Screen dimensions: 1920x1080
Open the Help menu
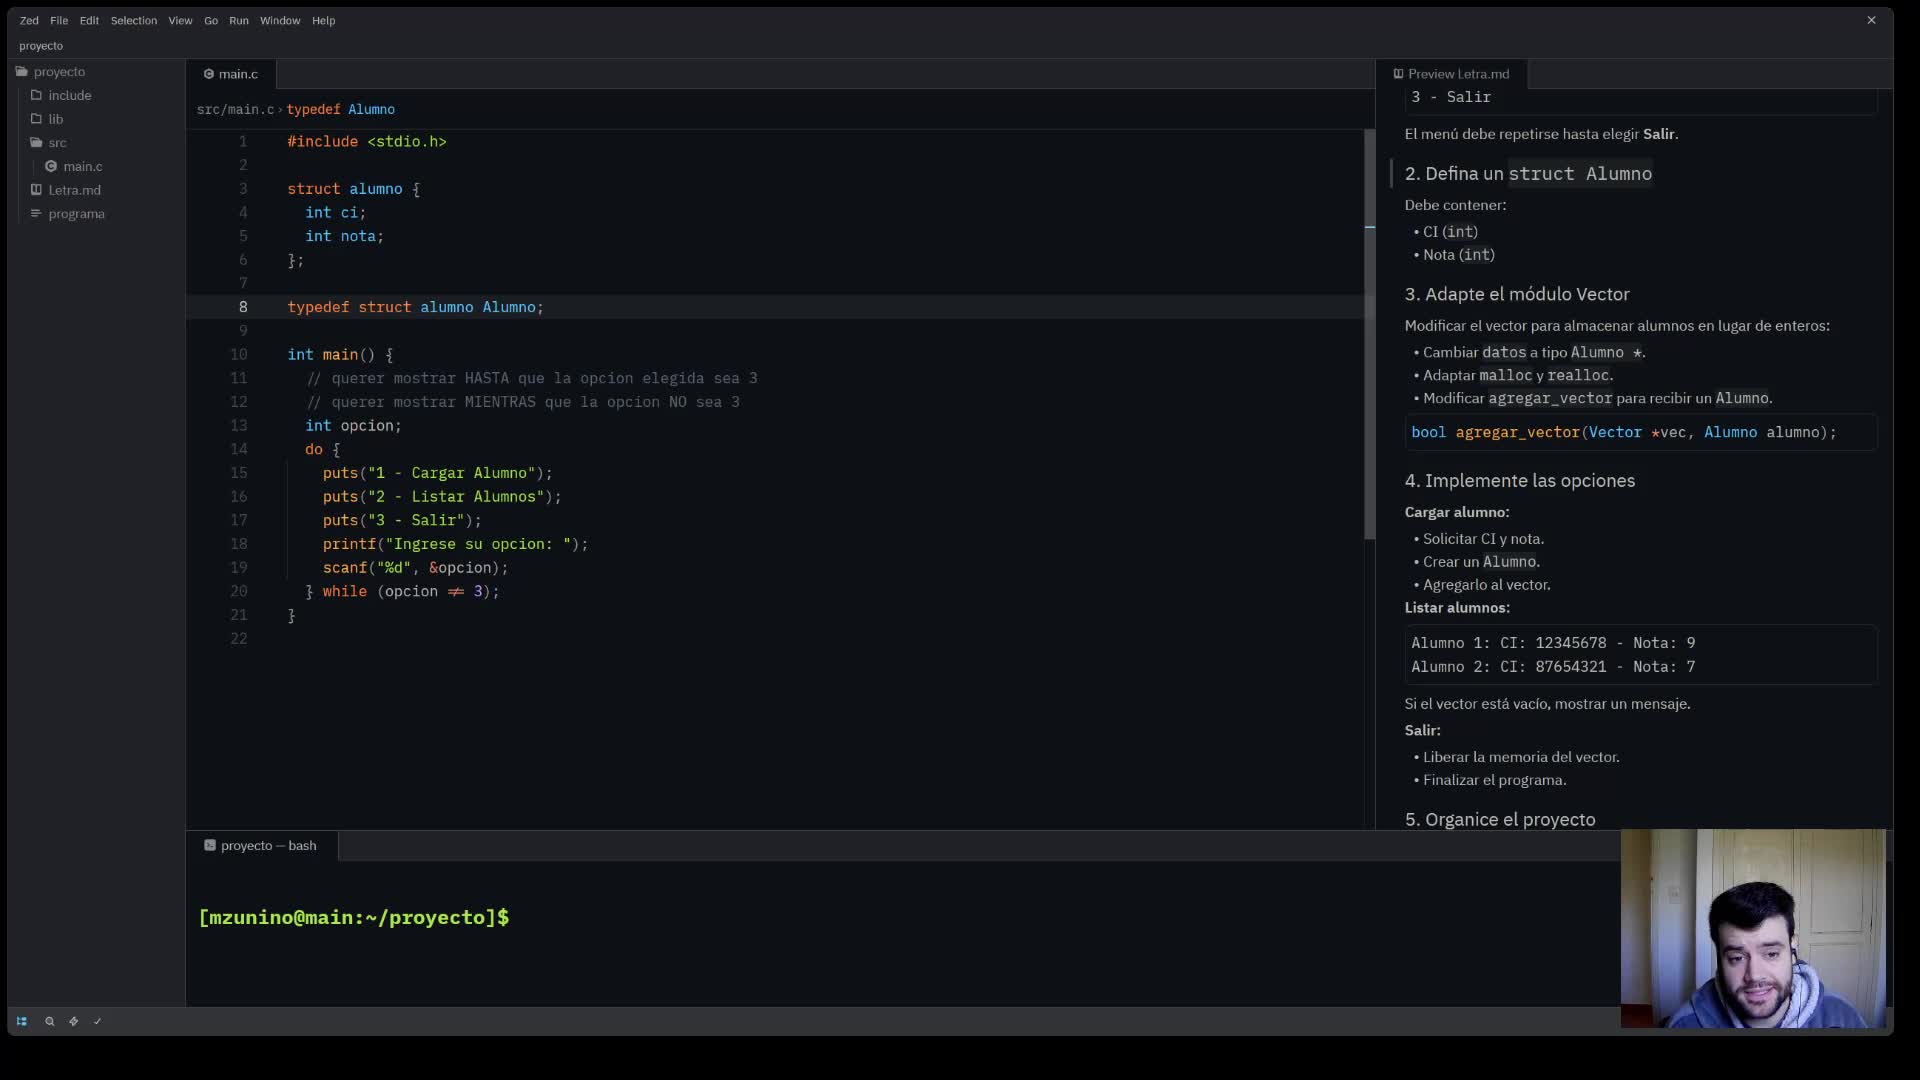tap(323, 20)
